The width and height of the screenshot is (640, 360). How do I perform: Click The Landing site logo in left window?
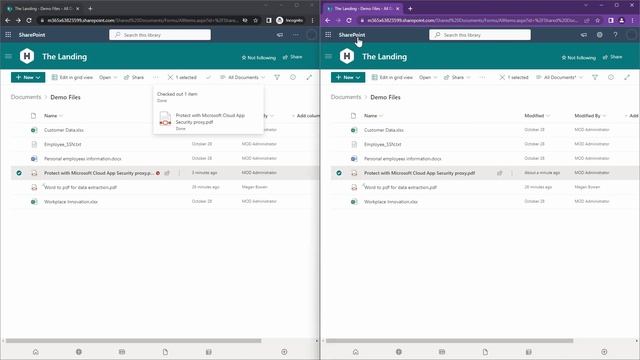coord(27,56)
